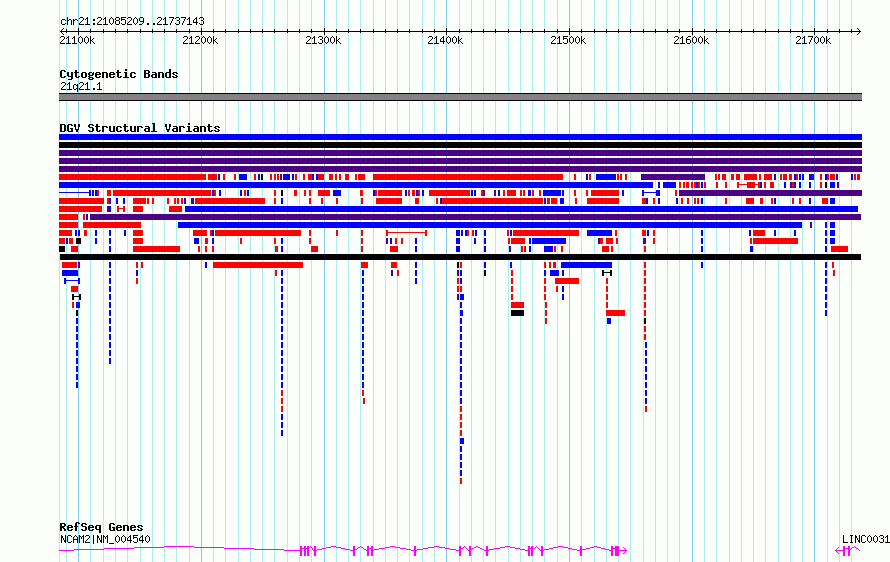Click the 21500k ruler tick label
The image size is (890, 562).
pyautogui.click(x=568, y=40)
